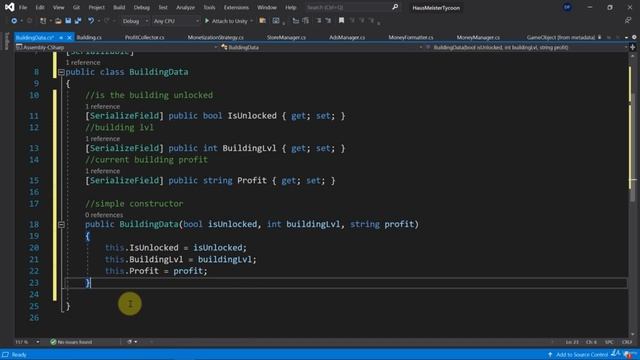The image size is (640, 360).
Task: Switch to the ProfitCollector.cs tab
Action: tap(144, 38)
